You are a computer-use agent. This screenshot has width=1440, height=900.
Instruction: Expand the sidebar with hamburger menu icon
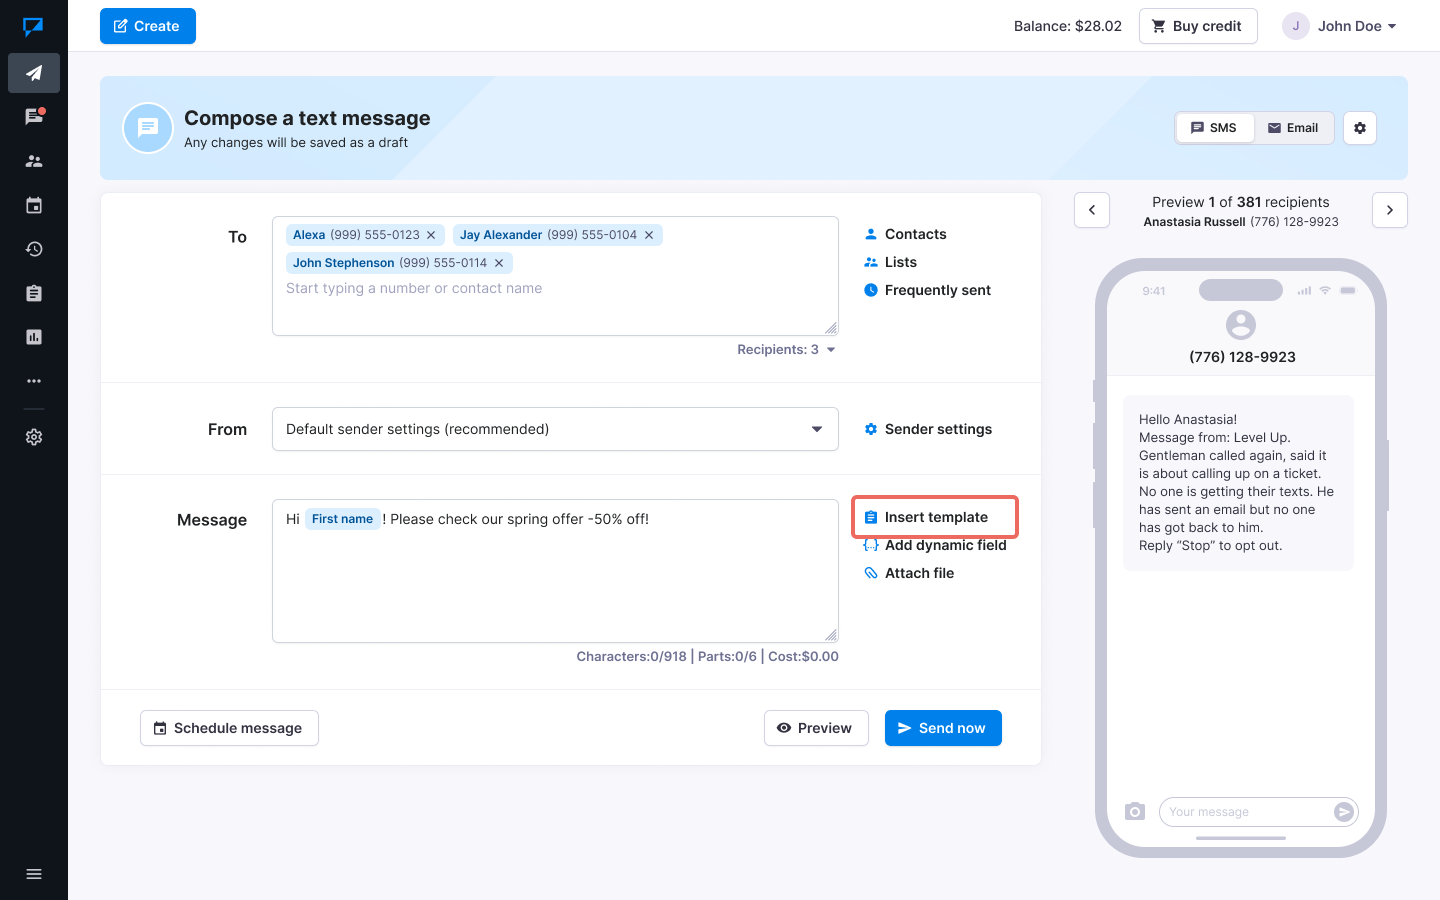pyautogui.click(x=34, y=874)
